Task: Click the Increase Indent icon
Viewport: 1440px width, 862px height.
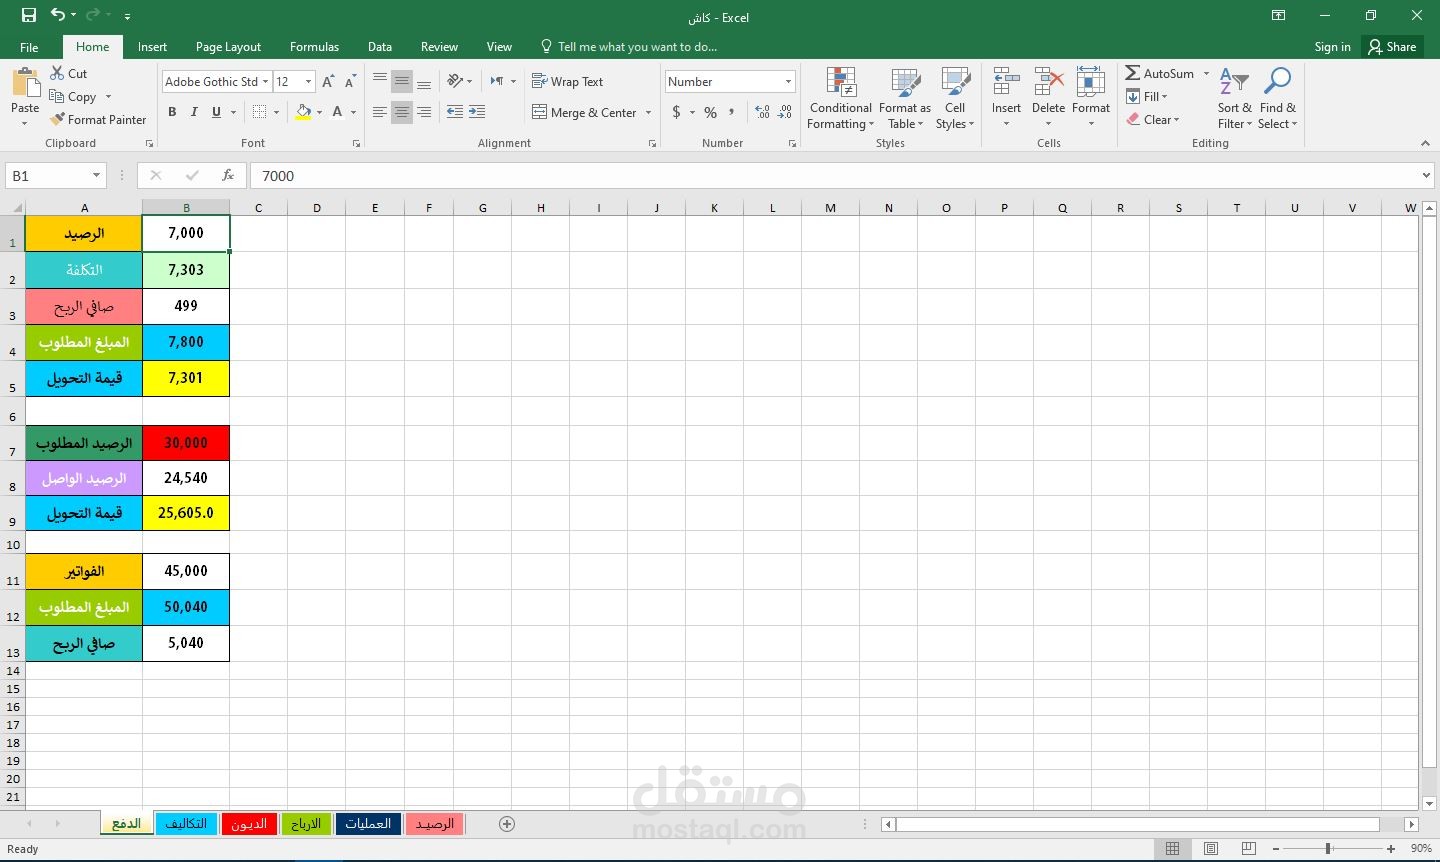Action: click(477, 112)
